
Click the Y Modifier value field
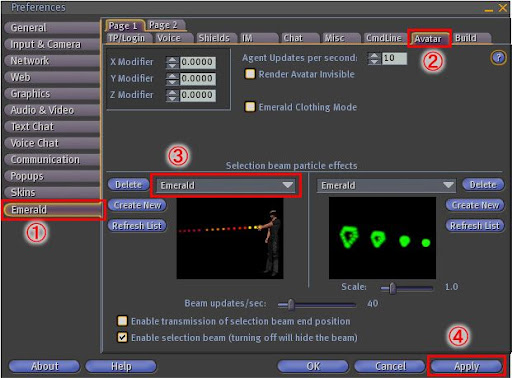click(x=198, y=79)
